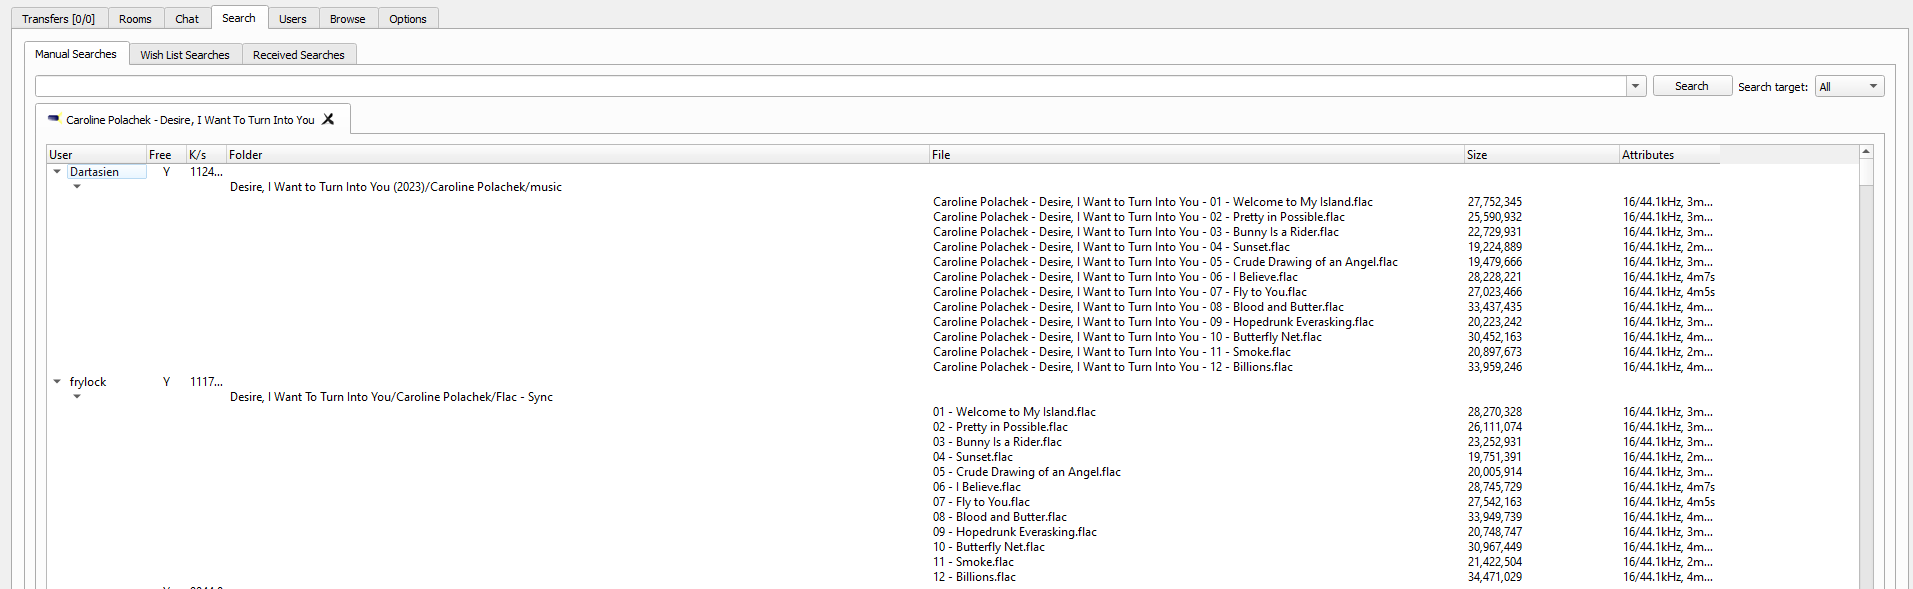The width and height of the screenshot is (1913, 589).
Task: Switch to the Rooms tab
Action: pyautogui.click(x=135, y=18)
